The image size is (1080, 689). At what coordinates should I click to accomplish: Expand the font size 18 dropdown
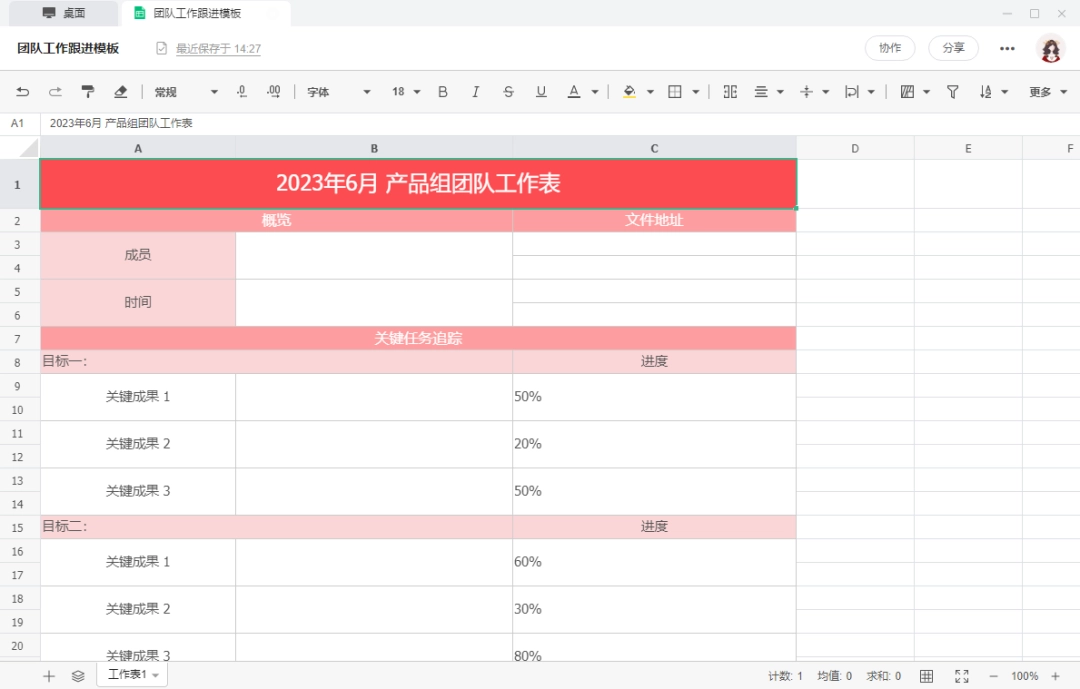(412, 91)
